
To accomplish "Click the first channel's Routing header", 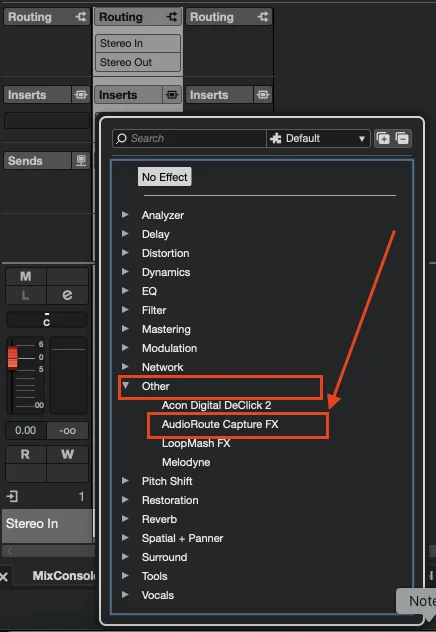I will [47, 17].
